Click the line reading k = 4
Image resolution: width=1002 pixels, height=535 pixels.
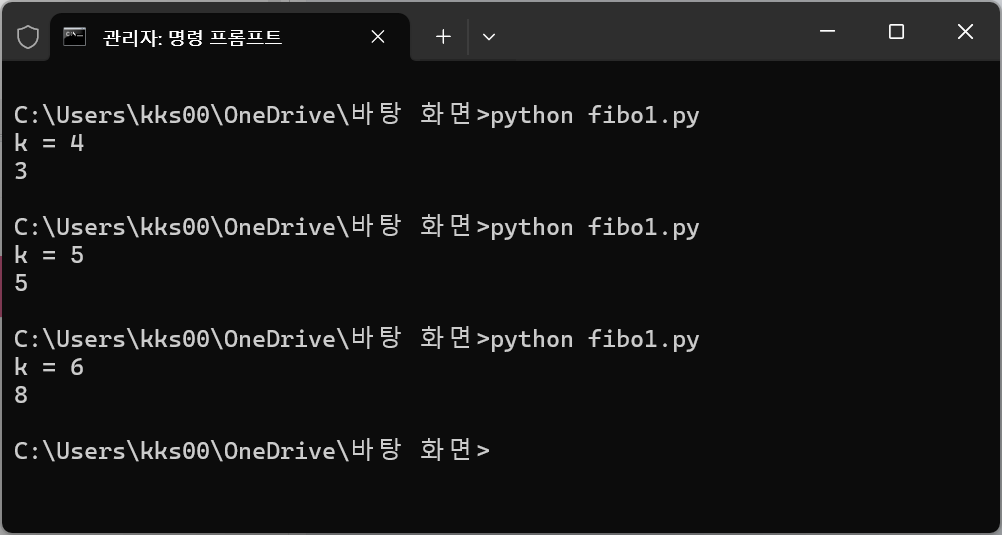coord(49,143)
